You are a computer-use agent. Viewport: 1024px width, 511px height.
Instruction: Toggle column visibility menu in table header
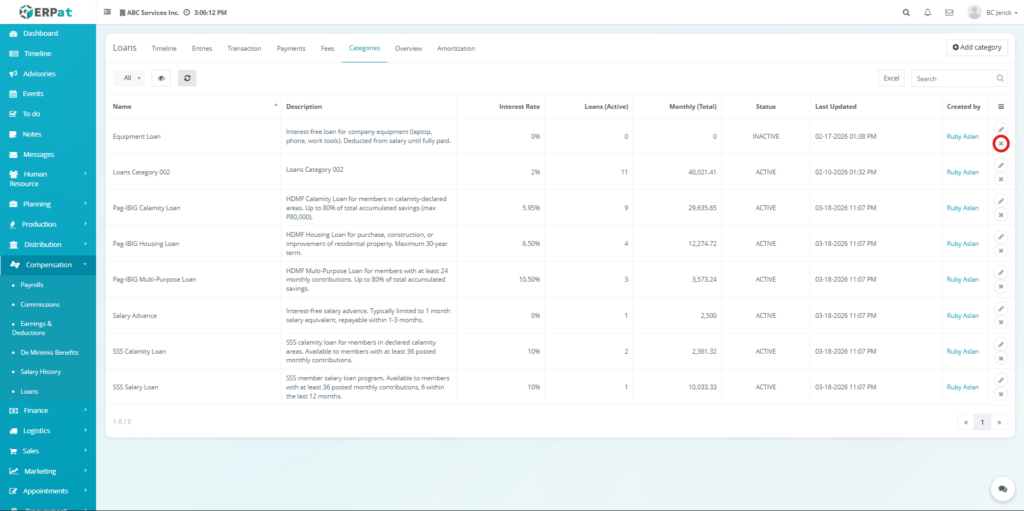pos(1001,107)
